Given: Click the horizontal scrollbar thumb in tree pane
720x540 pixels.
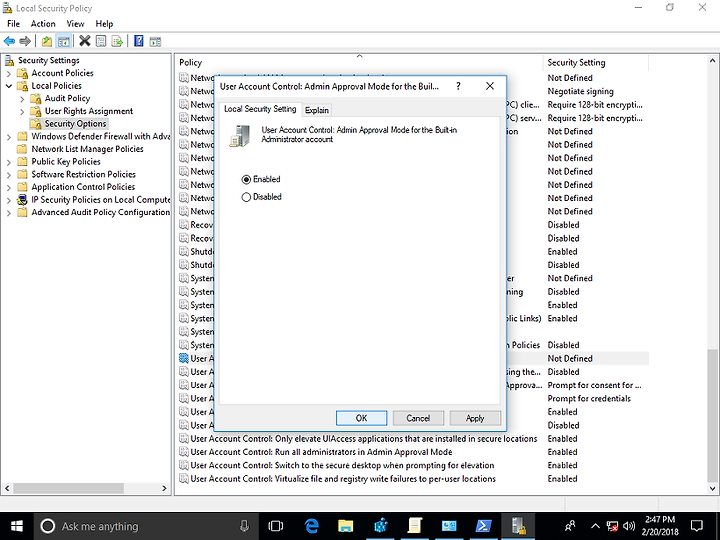Looking at the screenshot, I should pyautogui.click(x=68, y=488).
